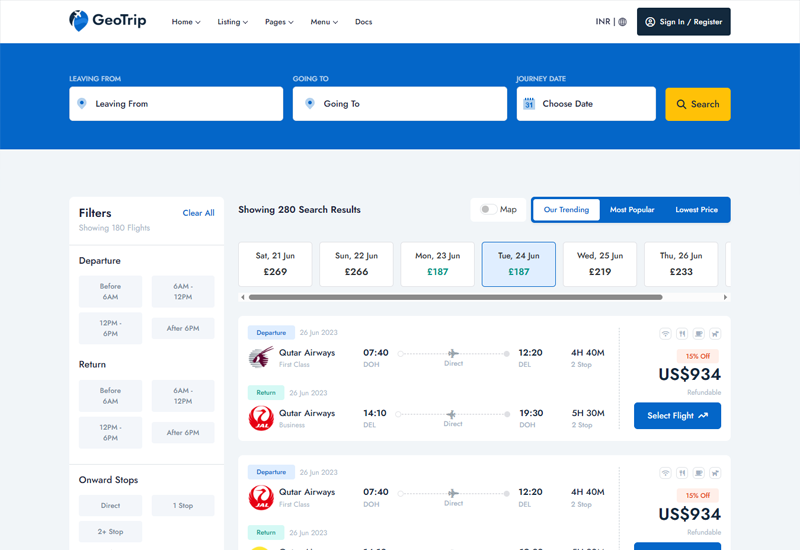Click the pet-friendly icon on first flight card
Screen dimensions: 800x550
tap(715, 334)
